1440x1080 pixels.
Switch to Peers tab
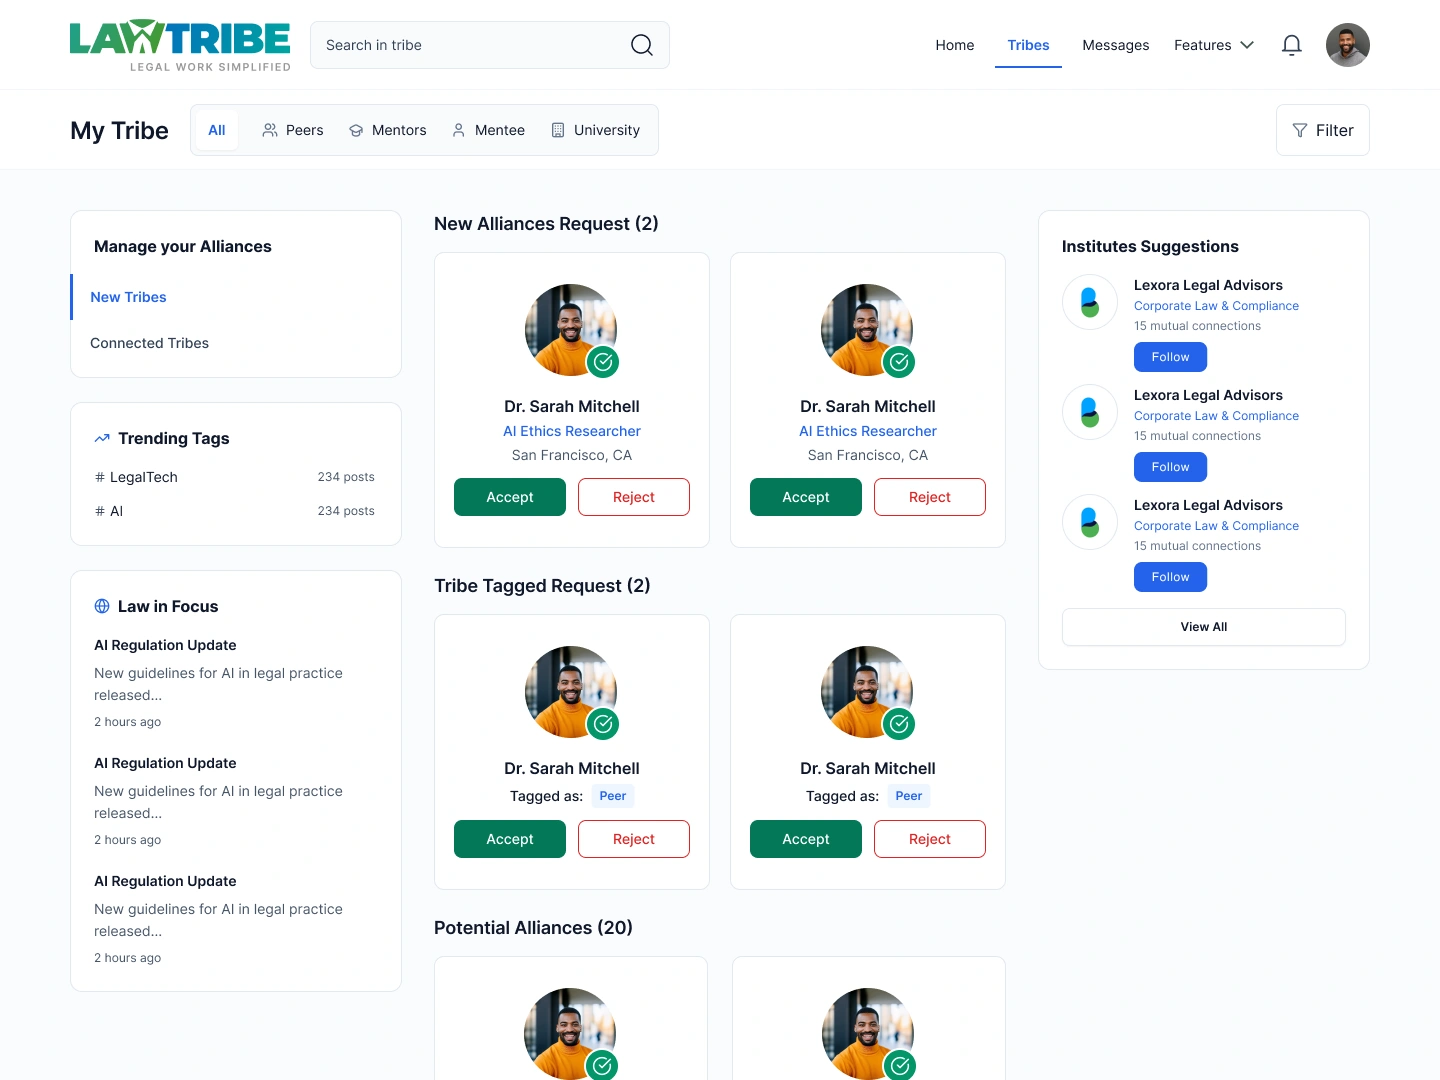pos(293,130)
